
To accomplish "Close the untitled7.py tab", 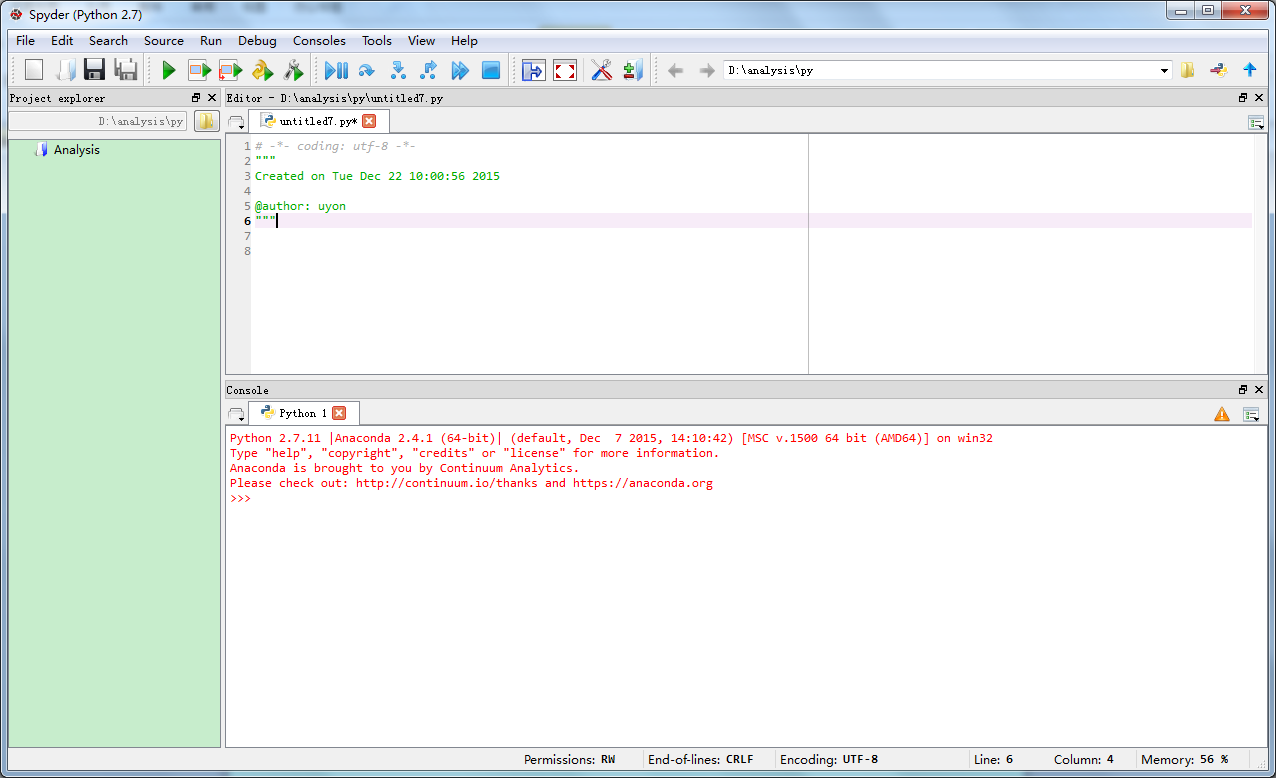I will click(x=369, y=121).
